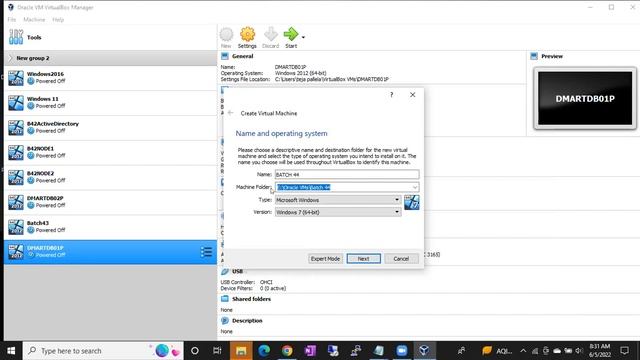Open Zoom from taskbar
The height and width of the screenshot is (360, 640).
402,351
